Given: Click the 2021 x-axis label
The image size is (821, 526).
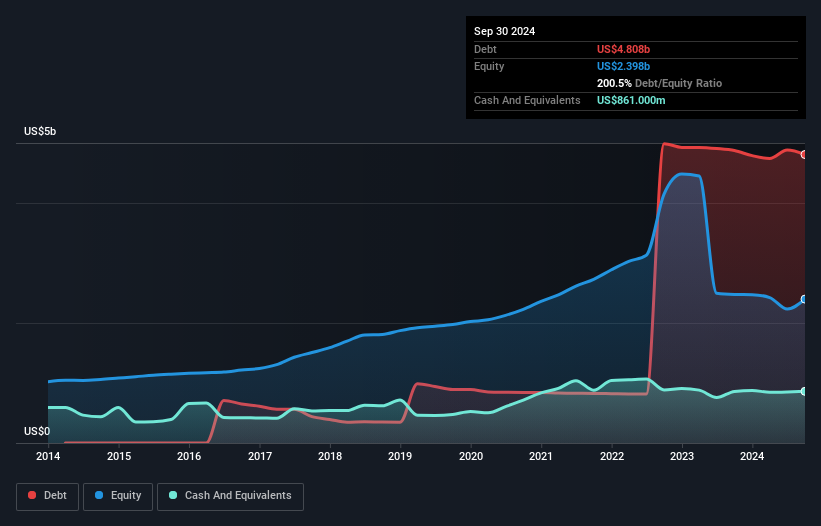Looking at the screenshot, I should (x=541, y=456).
